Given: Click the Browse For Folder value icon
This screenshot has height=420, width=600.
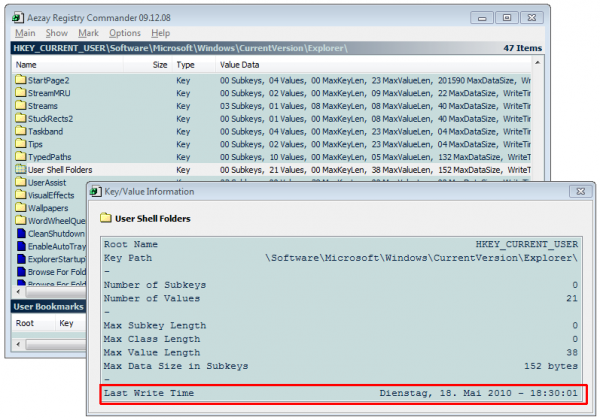Looking at the screenshot, I should tap(21, 272).
